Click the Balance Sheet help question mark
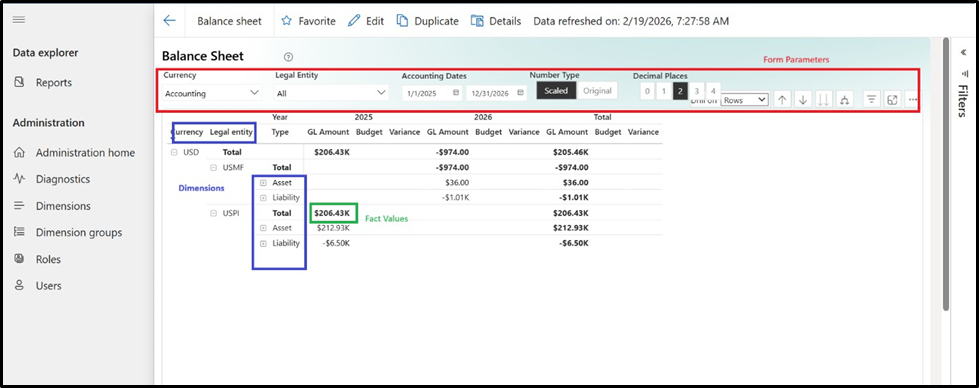The image size is (979, 388). [288, 57]
